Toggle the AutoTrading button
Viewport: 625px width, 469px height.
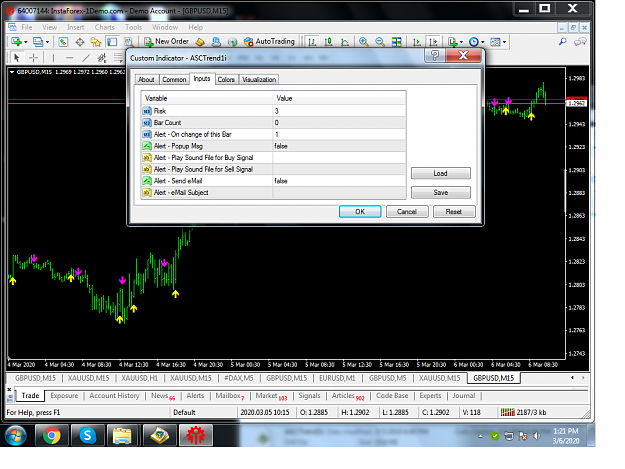click(x=269, y=41)
